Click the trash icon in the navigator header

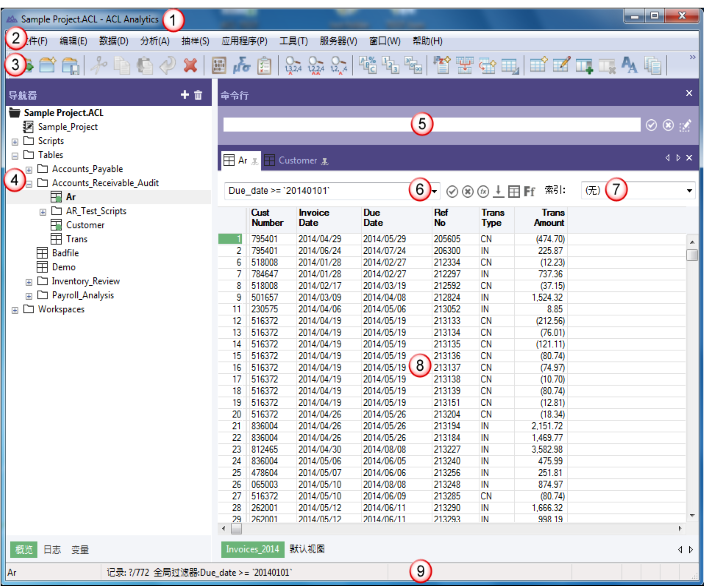(198, 95)
